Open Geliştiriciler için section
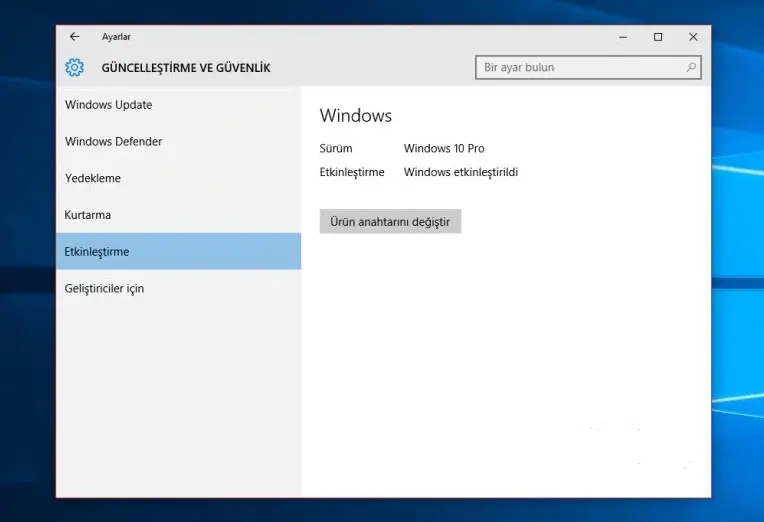 tap(178, 289)
